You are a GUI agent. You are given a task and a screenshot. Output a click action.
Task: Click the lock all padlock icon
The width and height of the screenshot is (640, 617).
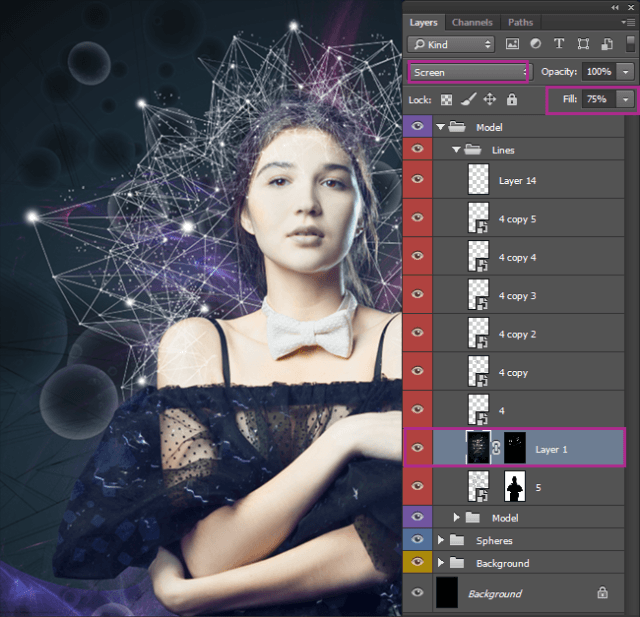tap(511, 100)
